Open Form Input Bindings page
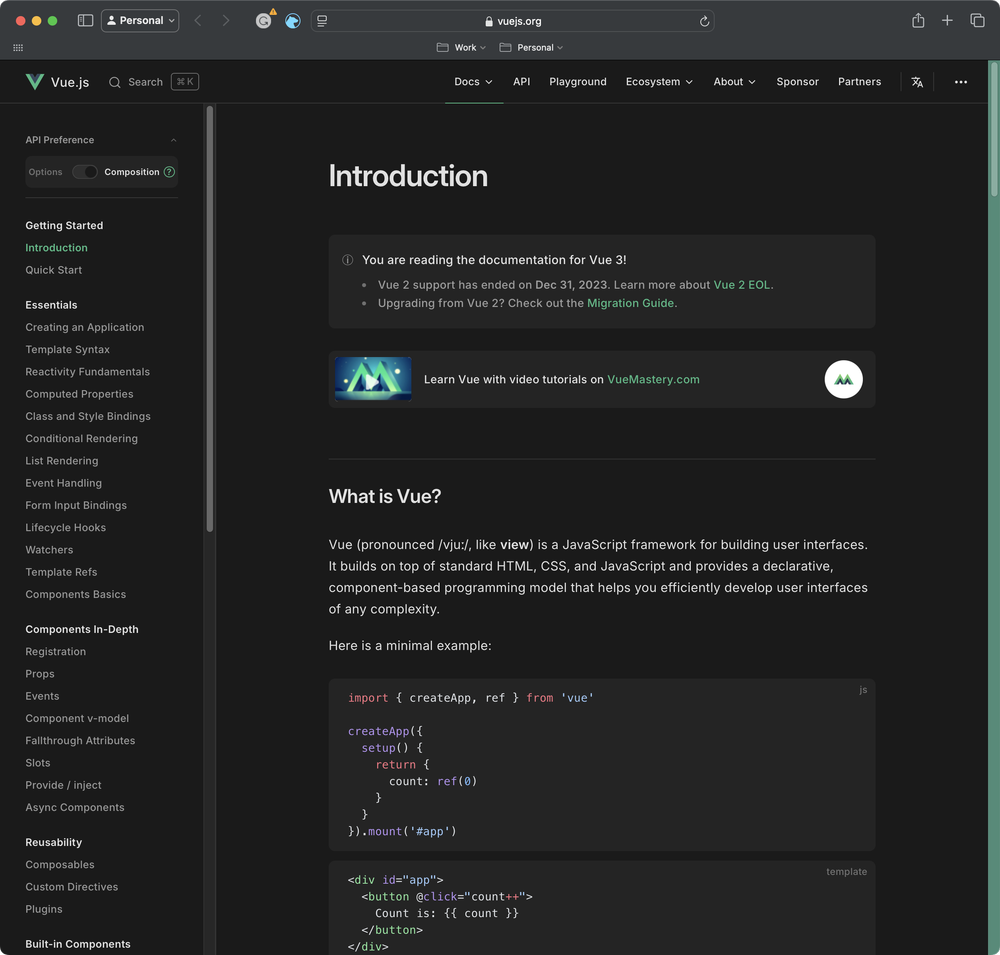The height and width of the screenshot is (955, 1000). point(76,505)
